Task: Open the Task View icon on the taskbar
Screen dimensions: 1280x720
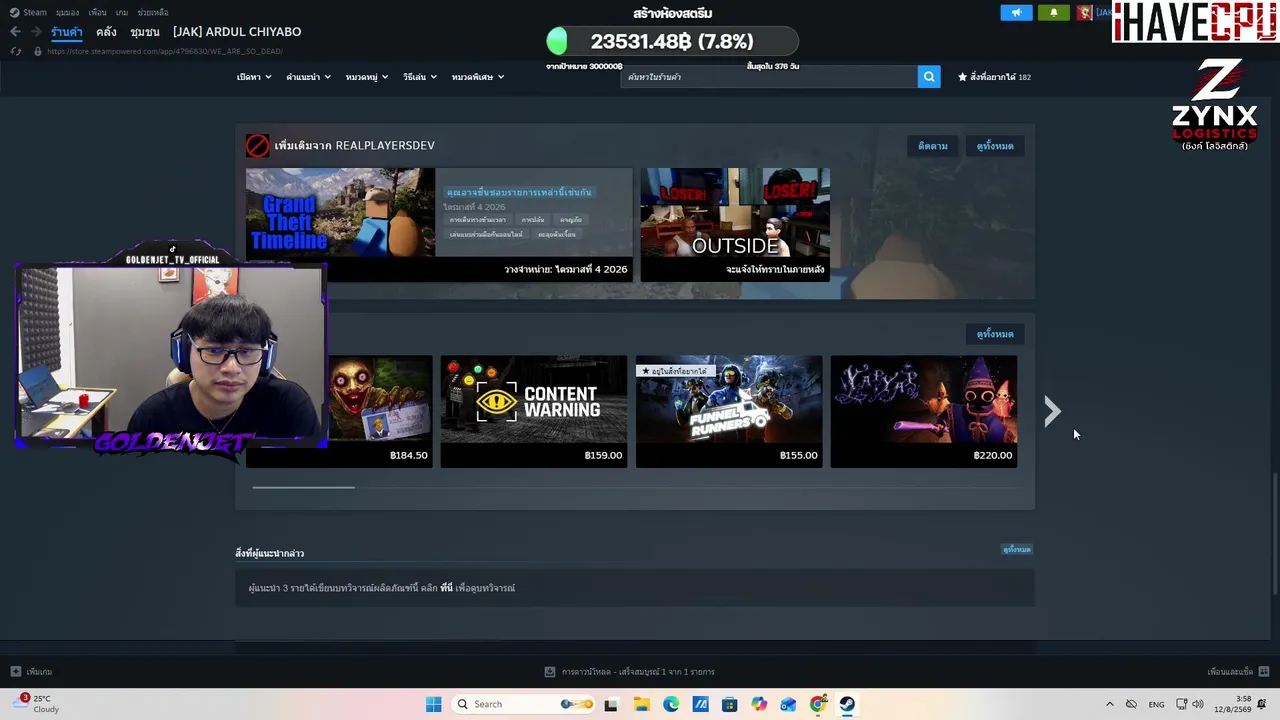Action: pyautogui.click(x=611, y=704)
